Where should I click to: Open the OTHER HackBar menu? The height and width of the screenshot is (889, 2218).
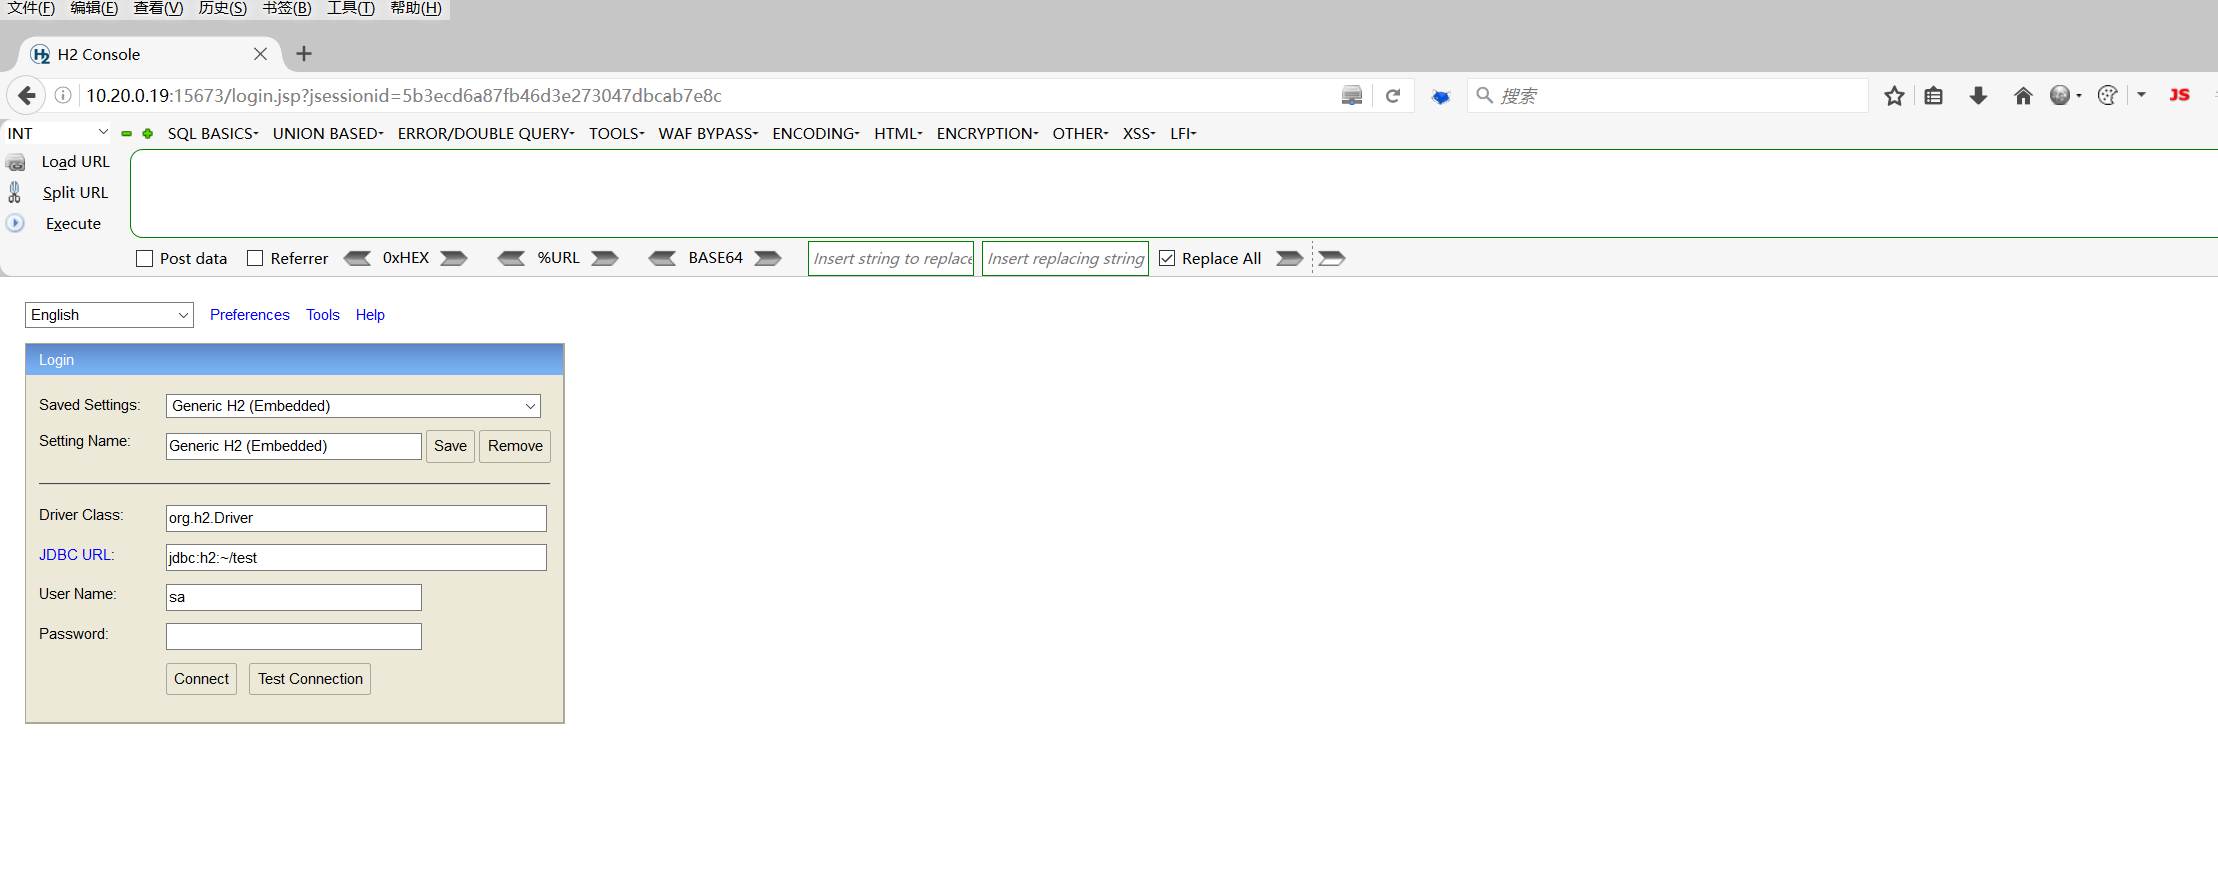click(x=1080, y=133)
